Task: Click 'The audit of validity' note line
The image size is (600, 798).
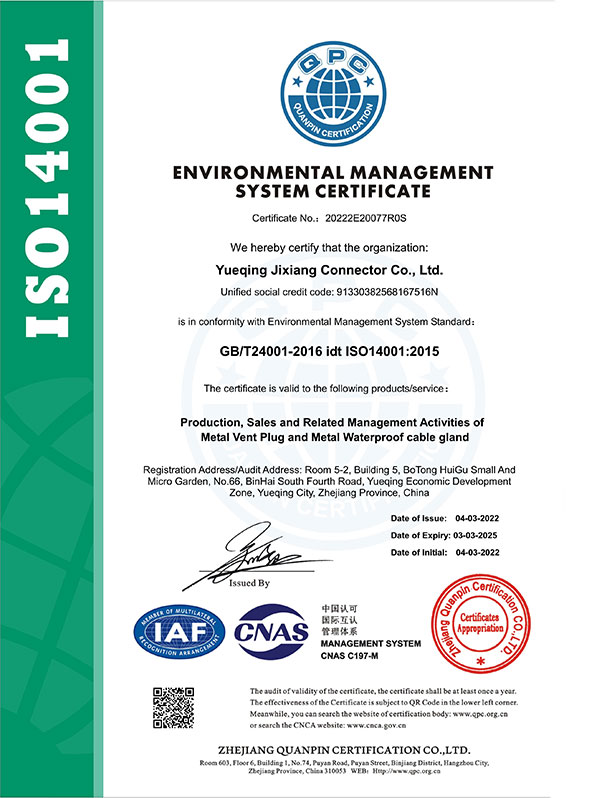Action: 383,691
